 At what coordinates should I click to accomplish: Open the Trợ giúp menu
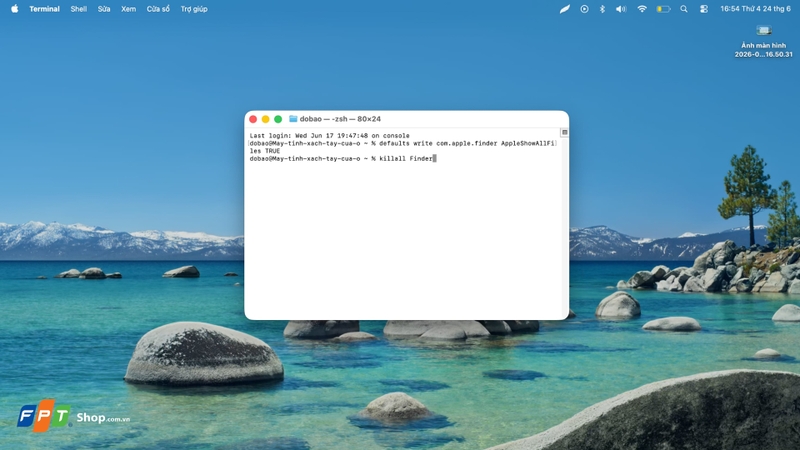194,9
